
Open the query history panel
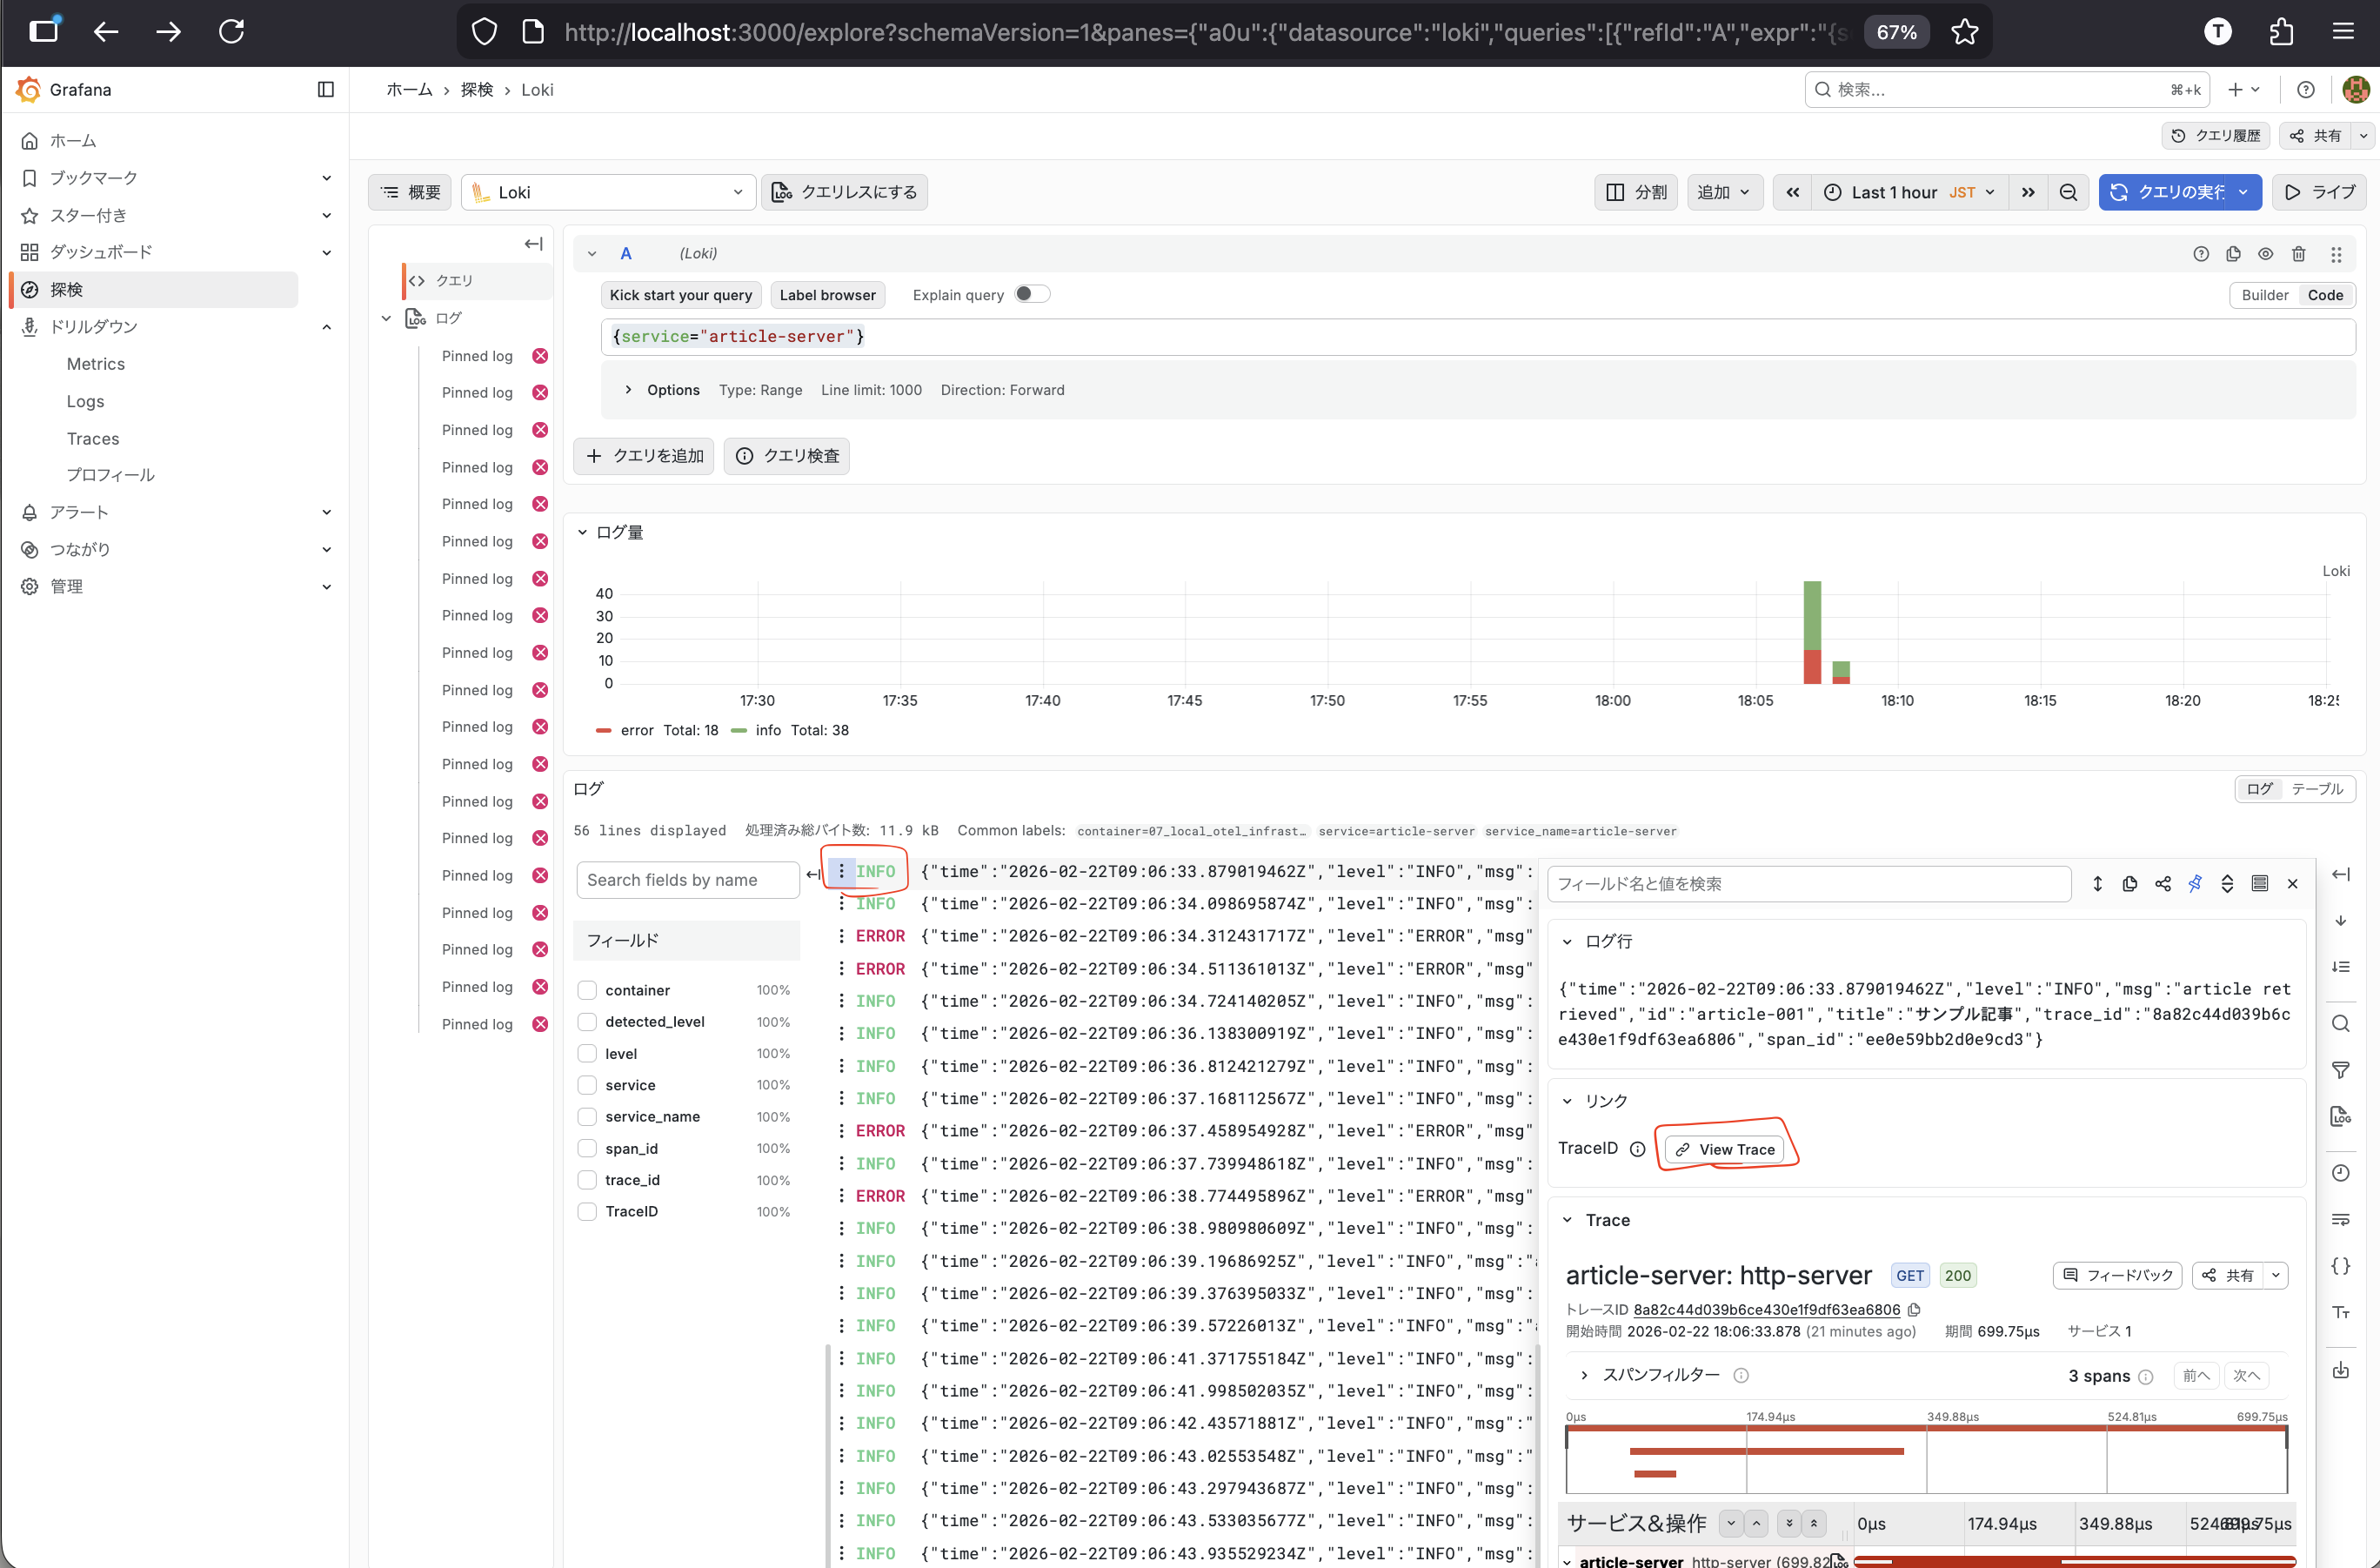pyautogui.click(x=2216, y=136)
